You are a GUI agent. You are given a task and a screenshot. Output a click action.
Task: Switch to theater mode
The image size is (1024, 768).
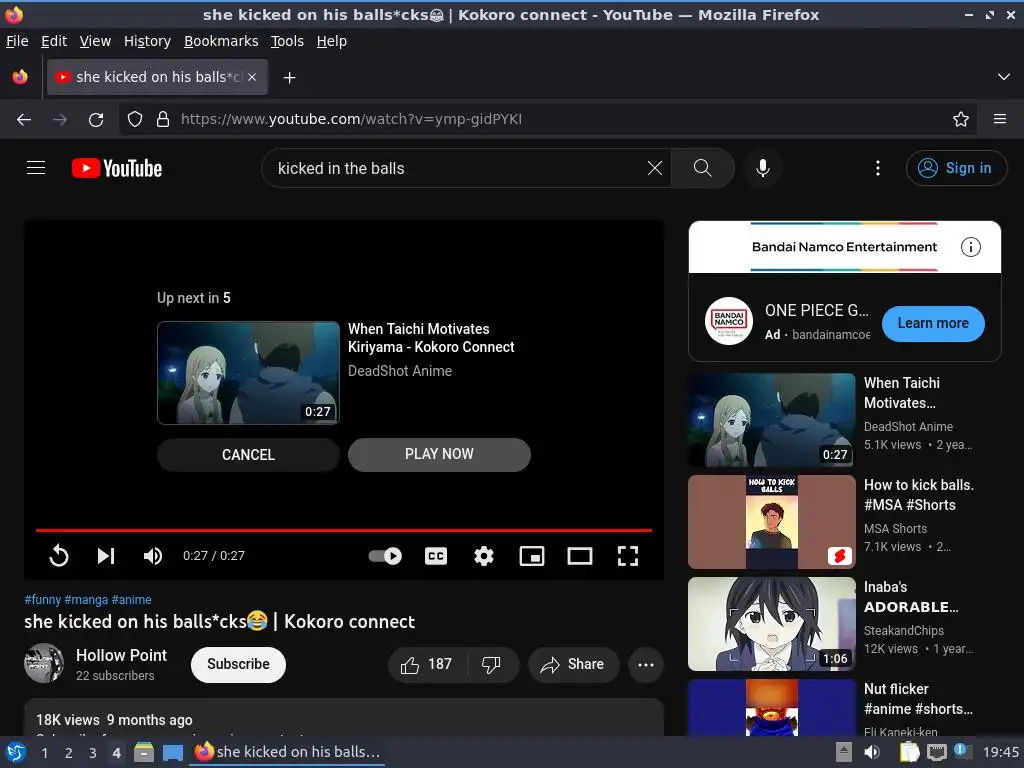click(x=580, y=556)
